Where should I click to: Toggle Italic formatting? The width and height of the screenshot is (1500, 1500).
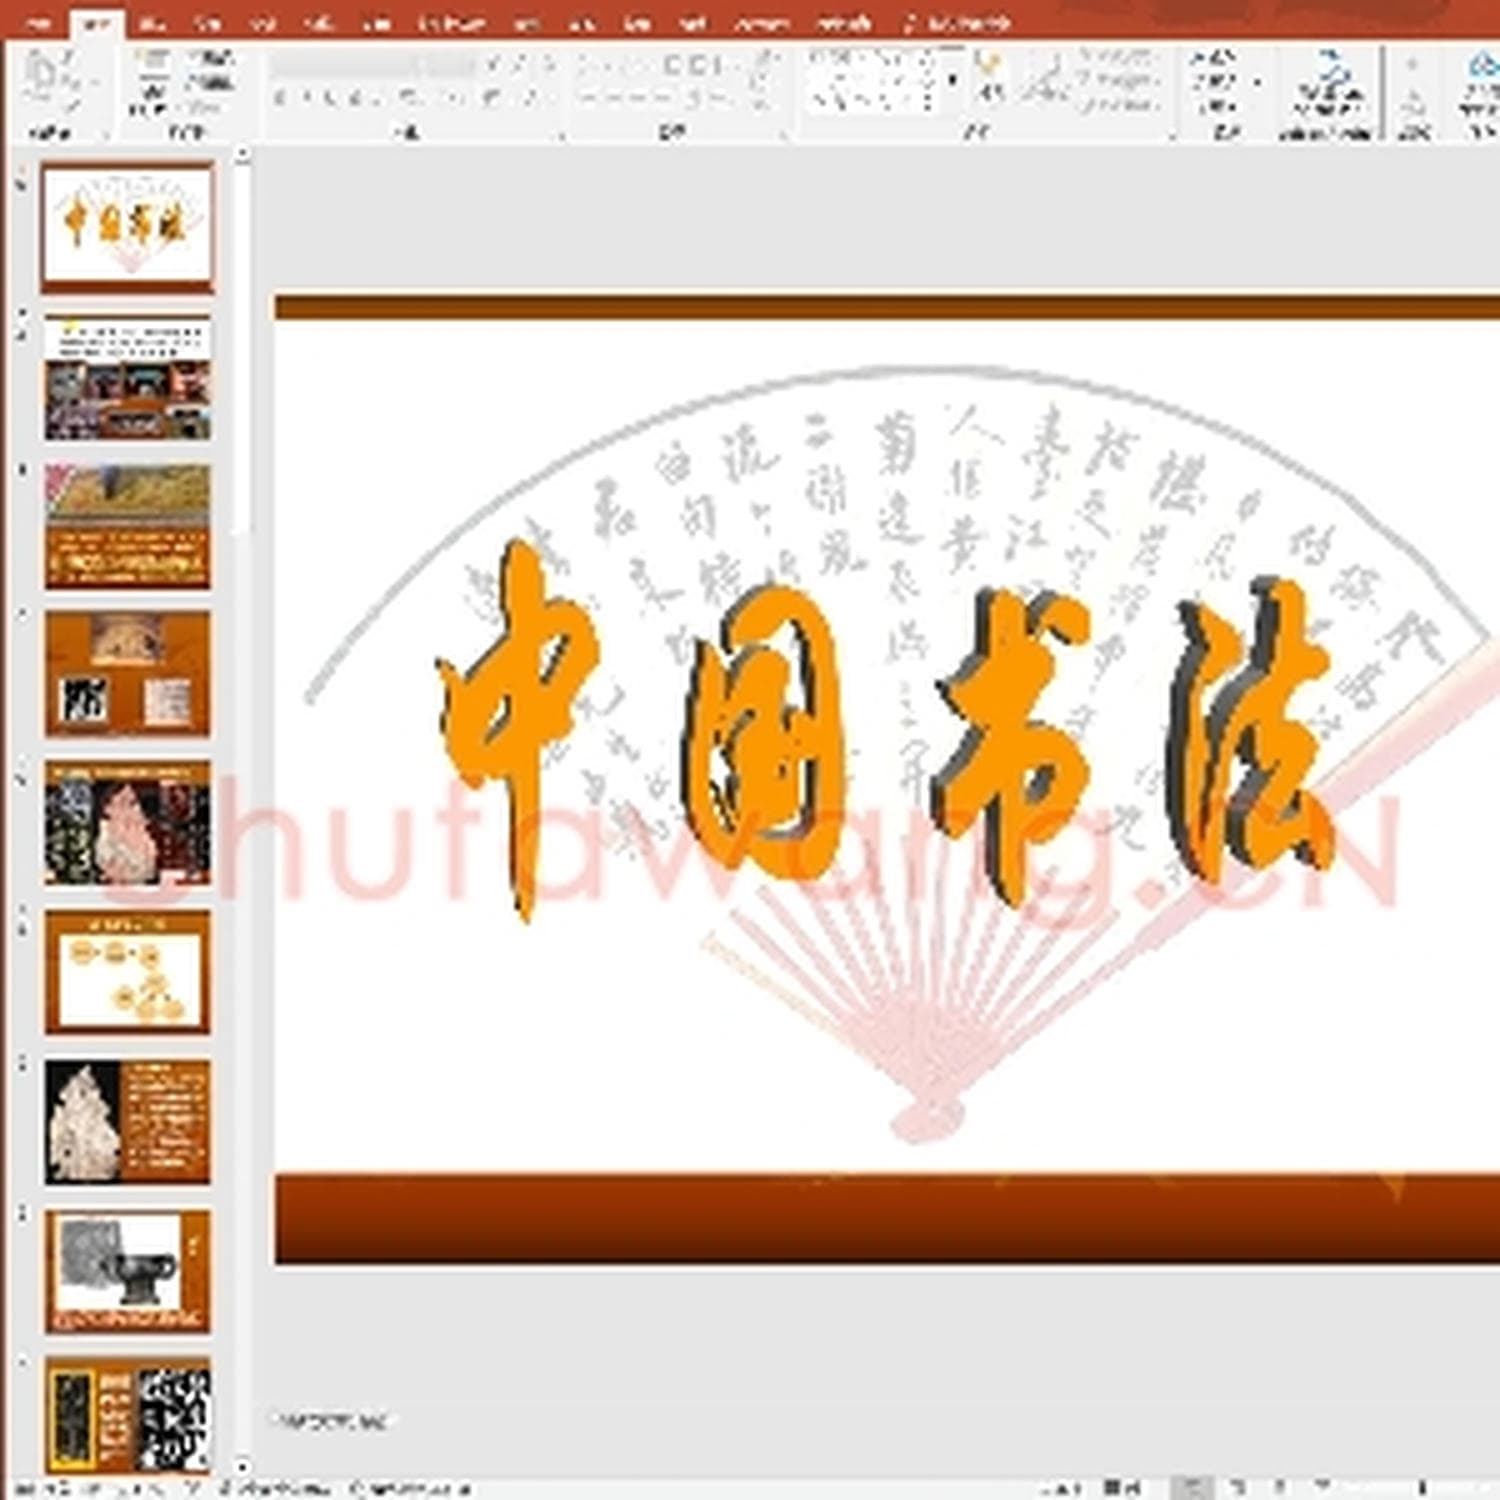307,98
